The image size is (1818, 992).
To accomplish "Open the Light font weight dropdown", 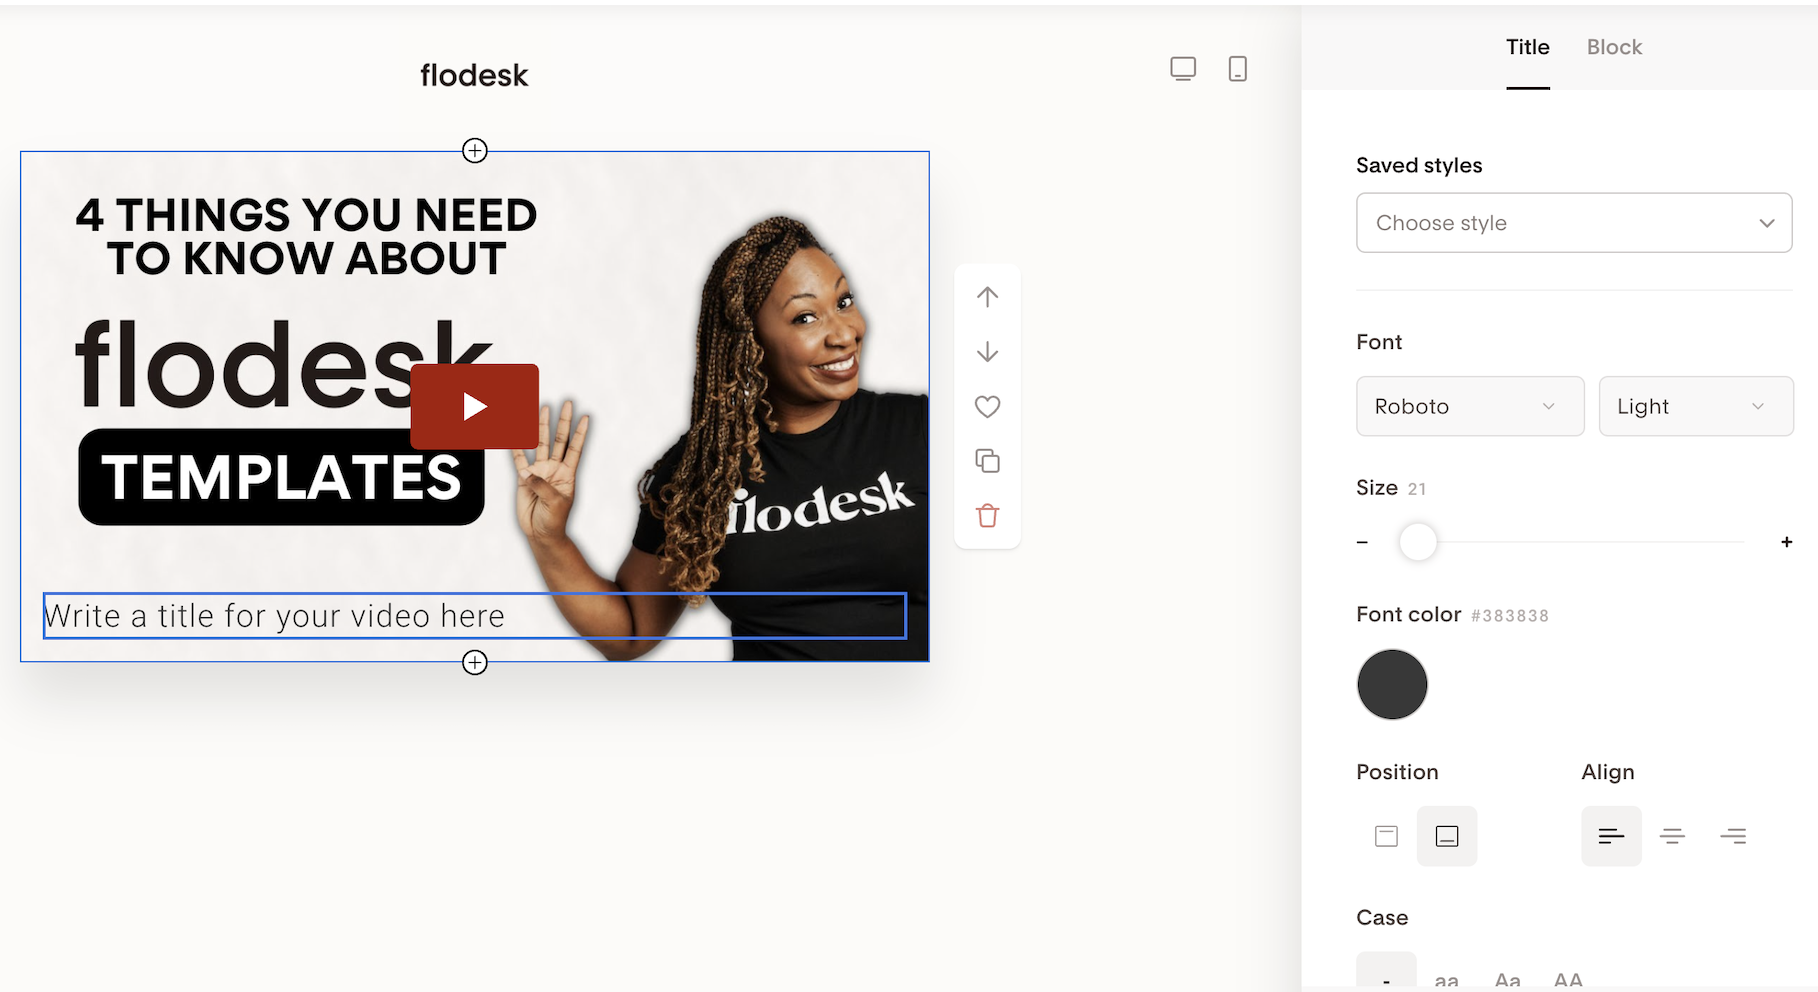I will pos(1696,406).
